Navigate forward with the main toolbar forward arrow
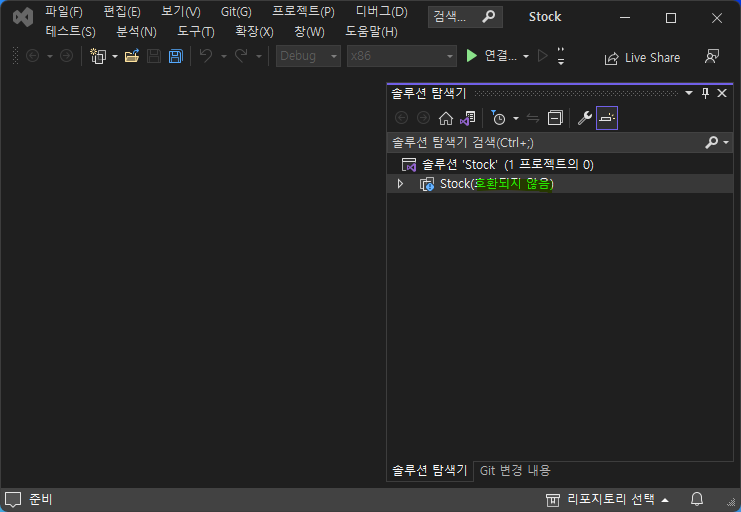The height and width of the screenshot is (512, 741). (x=67, y=56)
